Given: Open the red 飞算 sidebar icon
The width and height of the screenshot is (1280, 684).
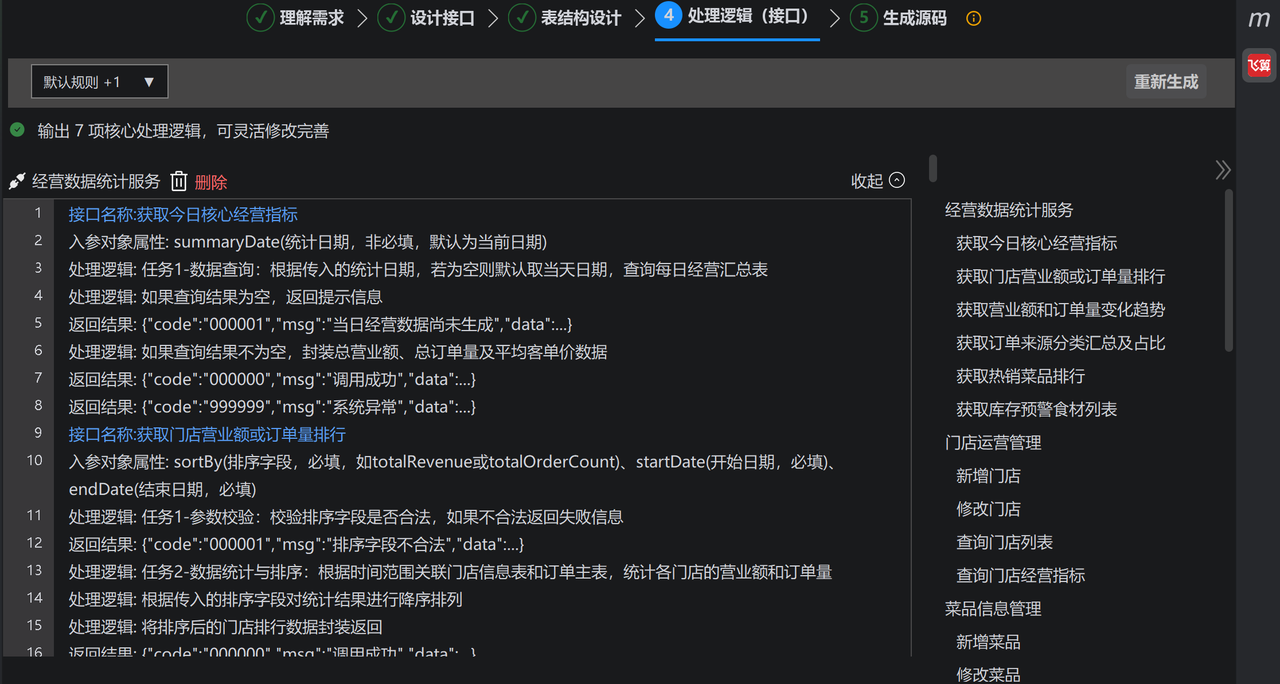Looking at the screenshot, I should (x=1259, y=65).
